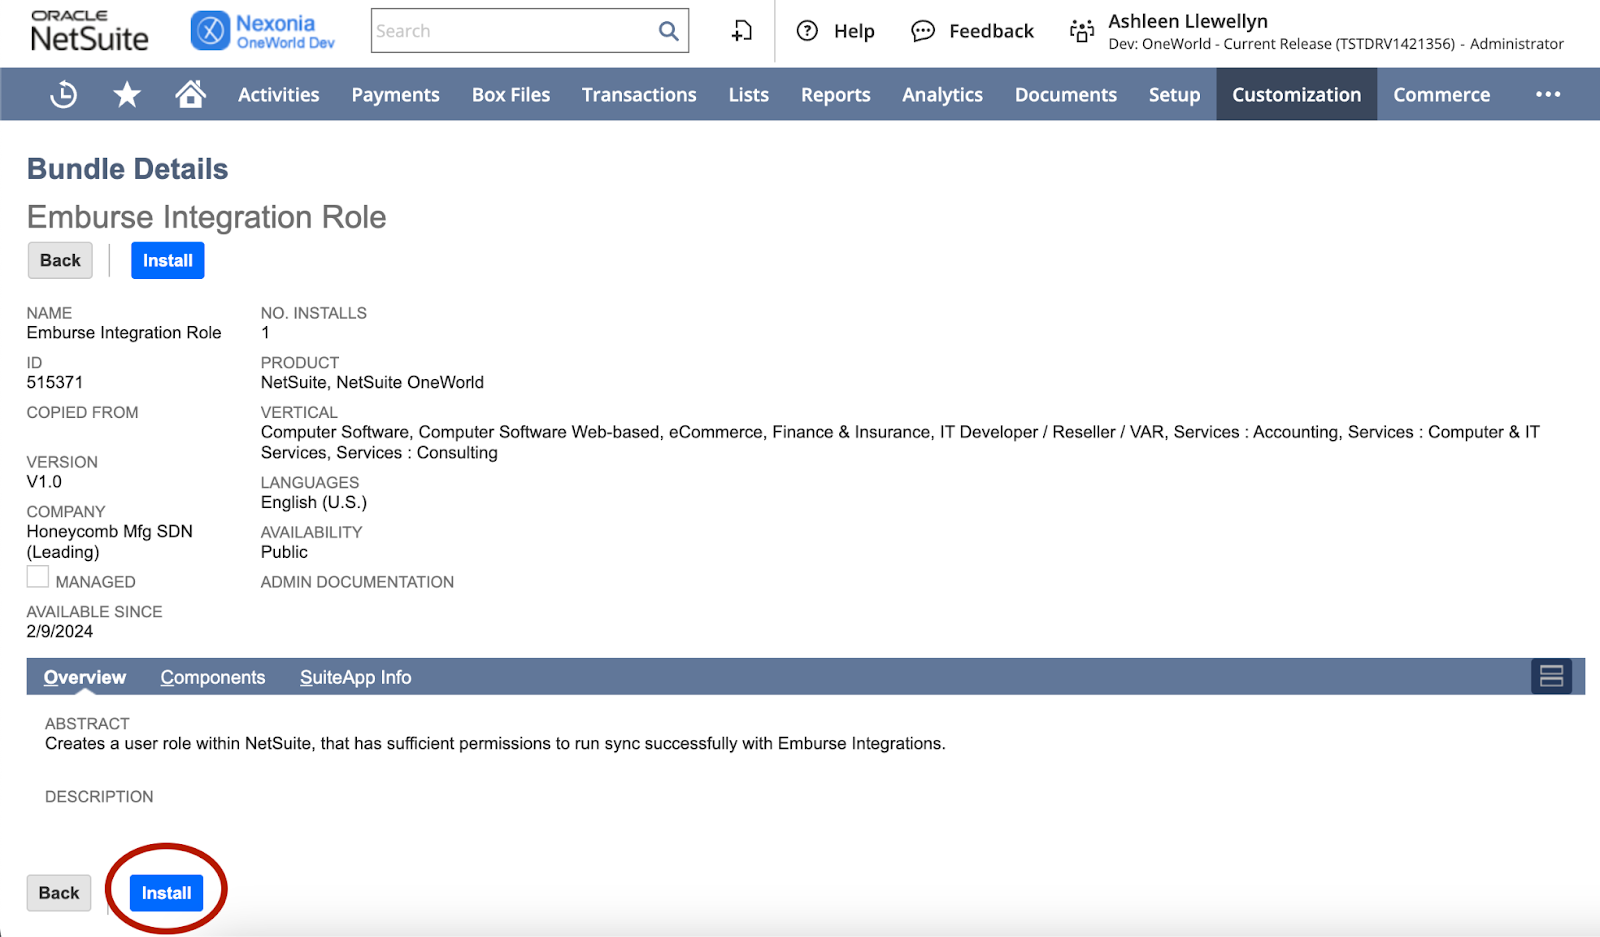Open the Box Files menu

pyautogui.click(x=511, y=95)
